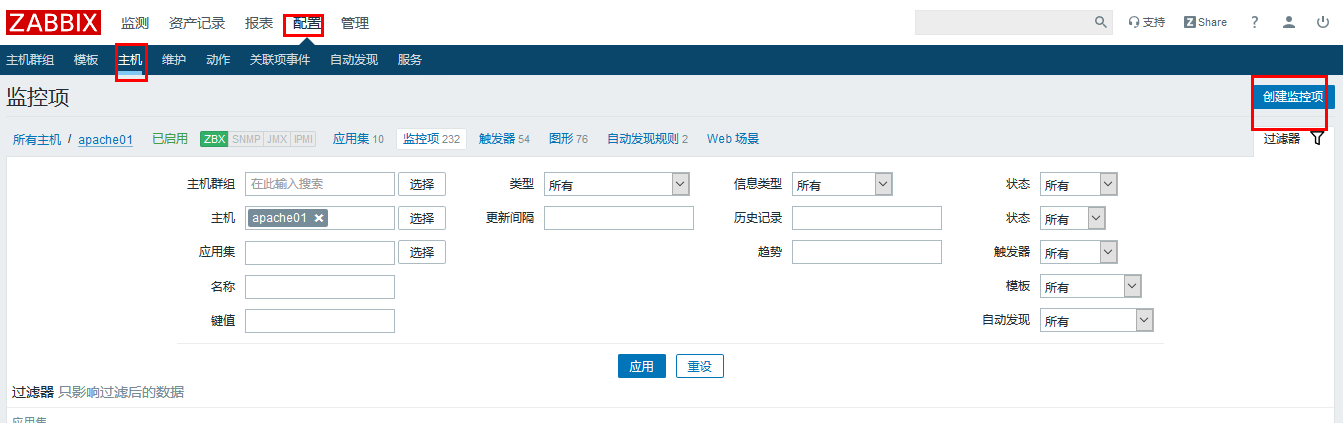Click the green ZBX availability badge
Viewport: 1343px width, 423px height.
click(214, 139)
